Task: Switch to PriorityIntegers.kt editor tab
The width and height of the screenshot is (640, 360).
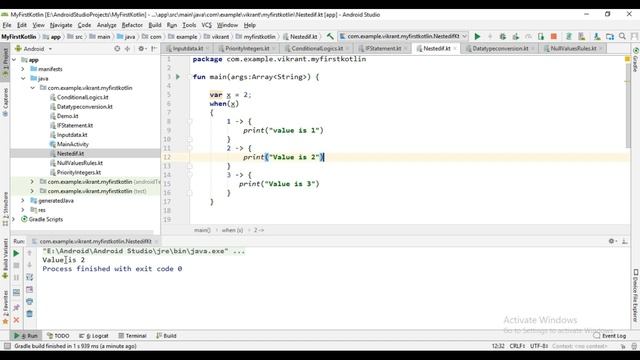Action: [x=247, y=48]
